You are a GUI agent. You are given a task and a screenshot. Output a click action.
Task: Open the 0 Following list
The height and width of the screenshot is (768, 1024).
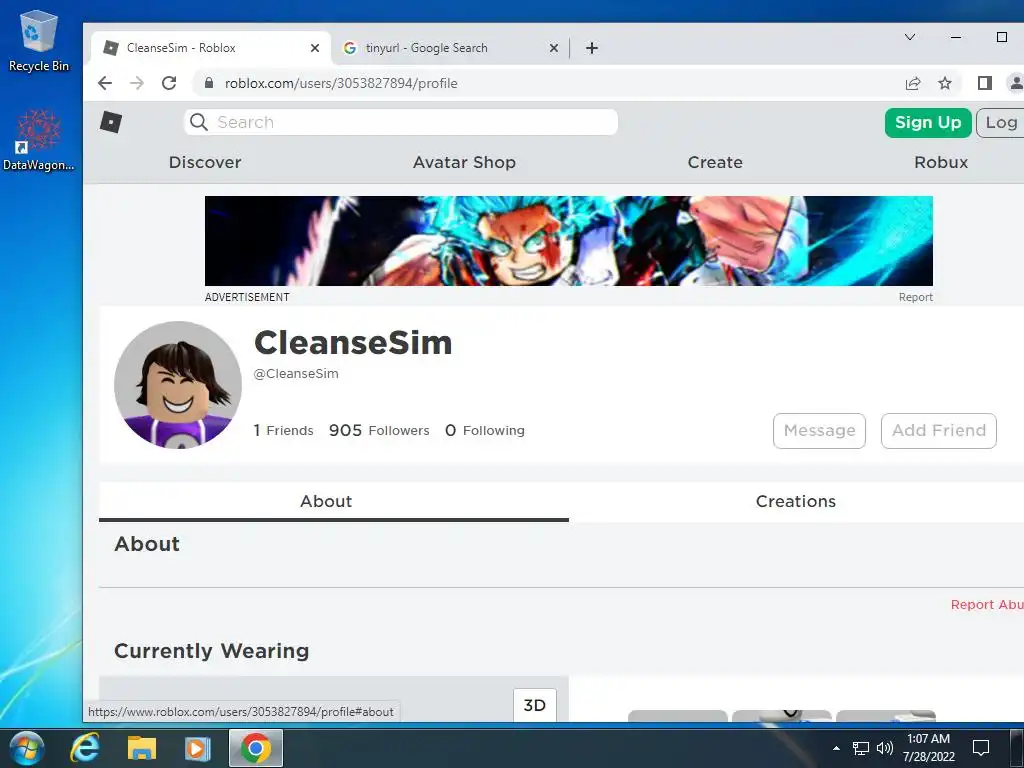click(x=485, y=430)
